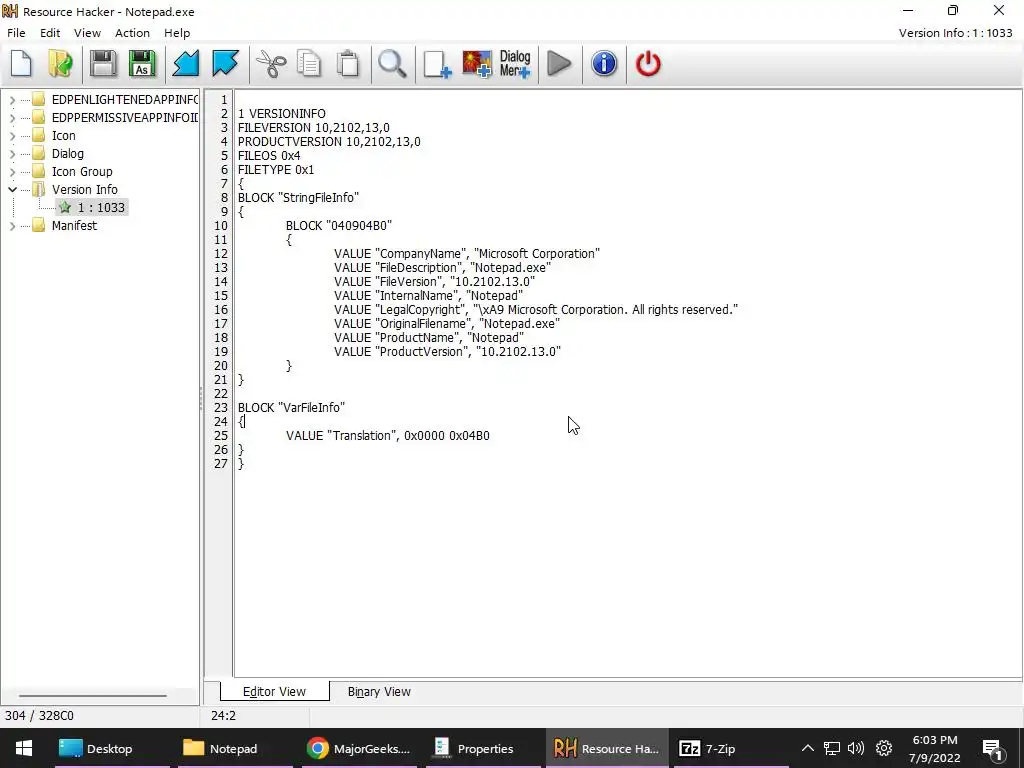Switch to the Editor View tab
This screenshot has width=1024, height=768.
point(274,692)
